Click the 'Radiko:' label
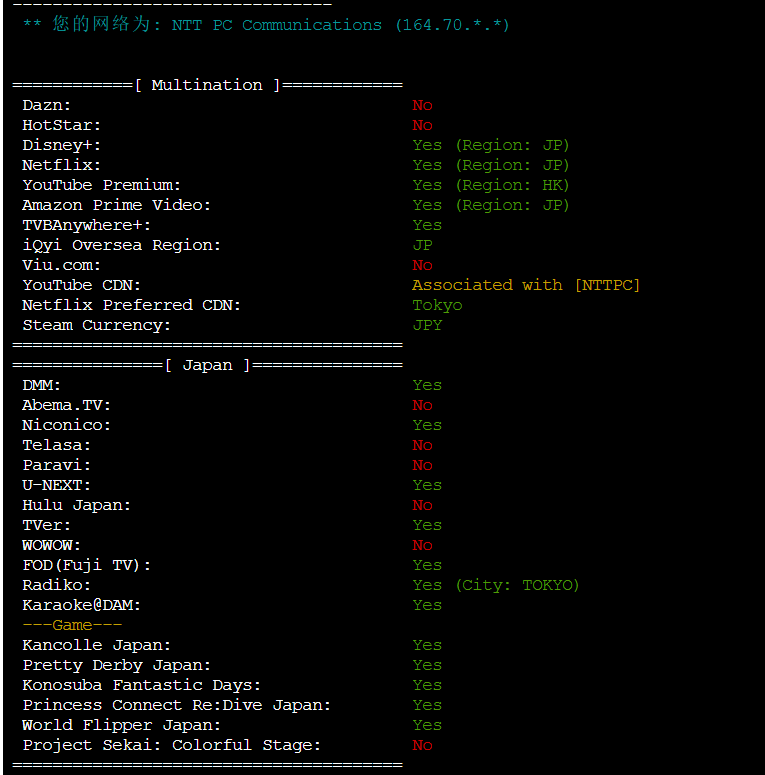 (56, 585)
